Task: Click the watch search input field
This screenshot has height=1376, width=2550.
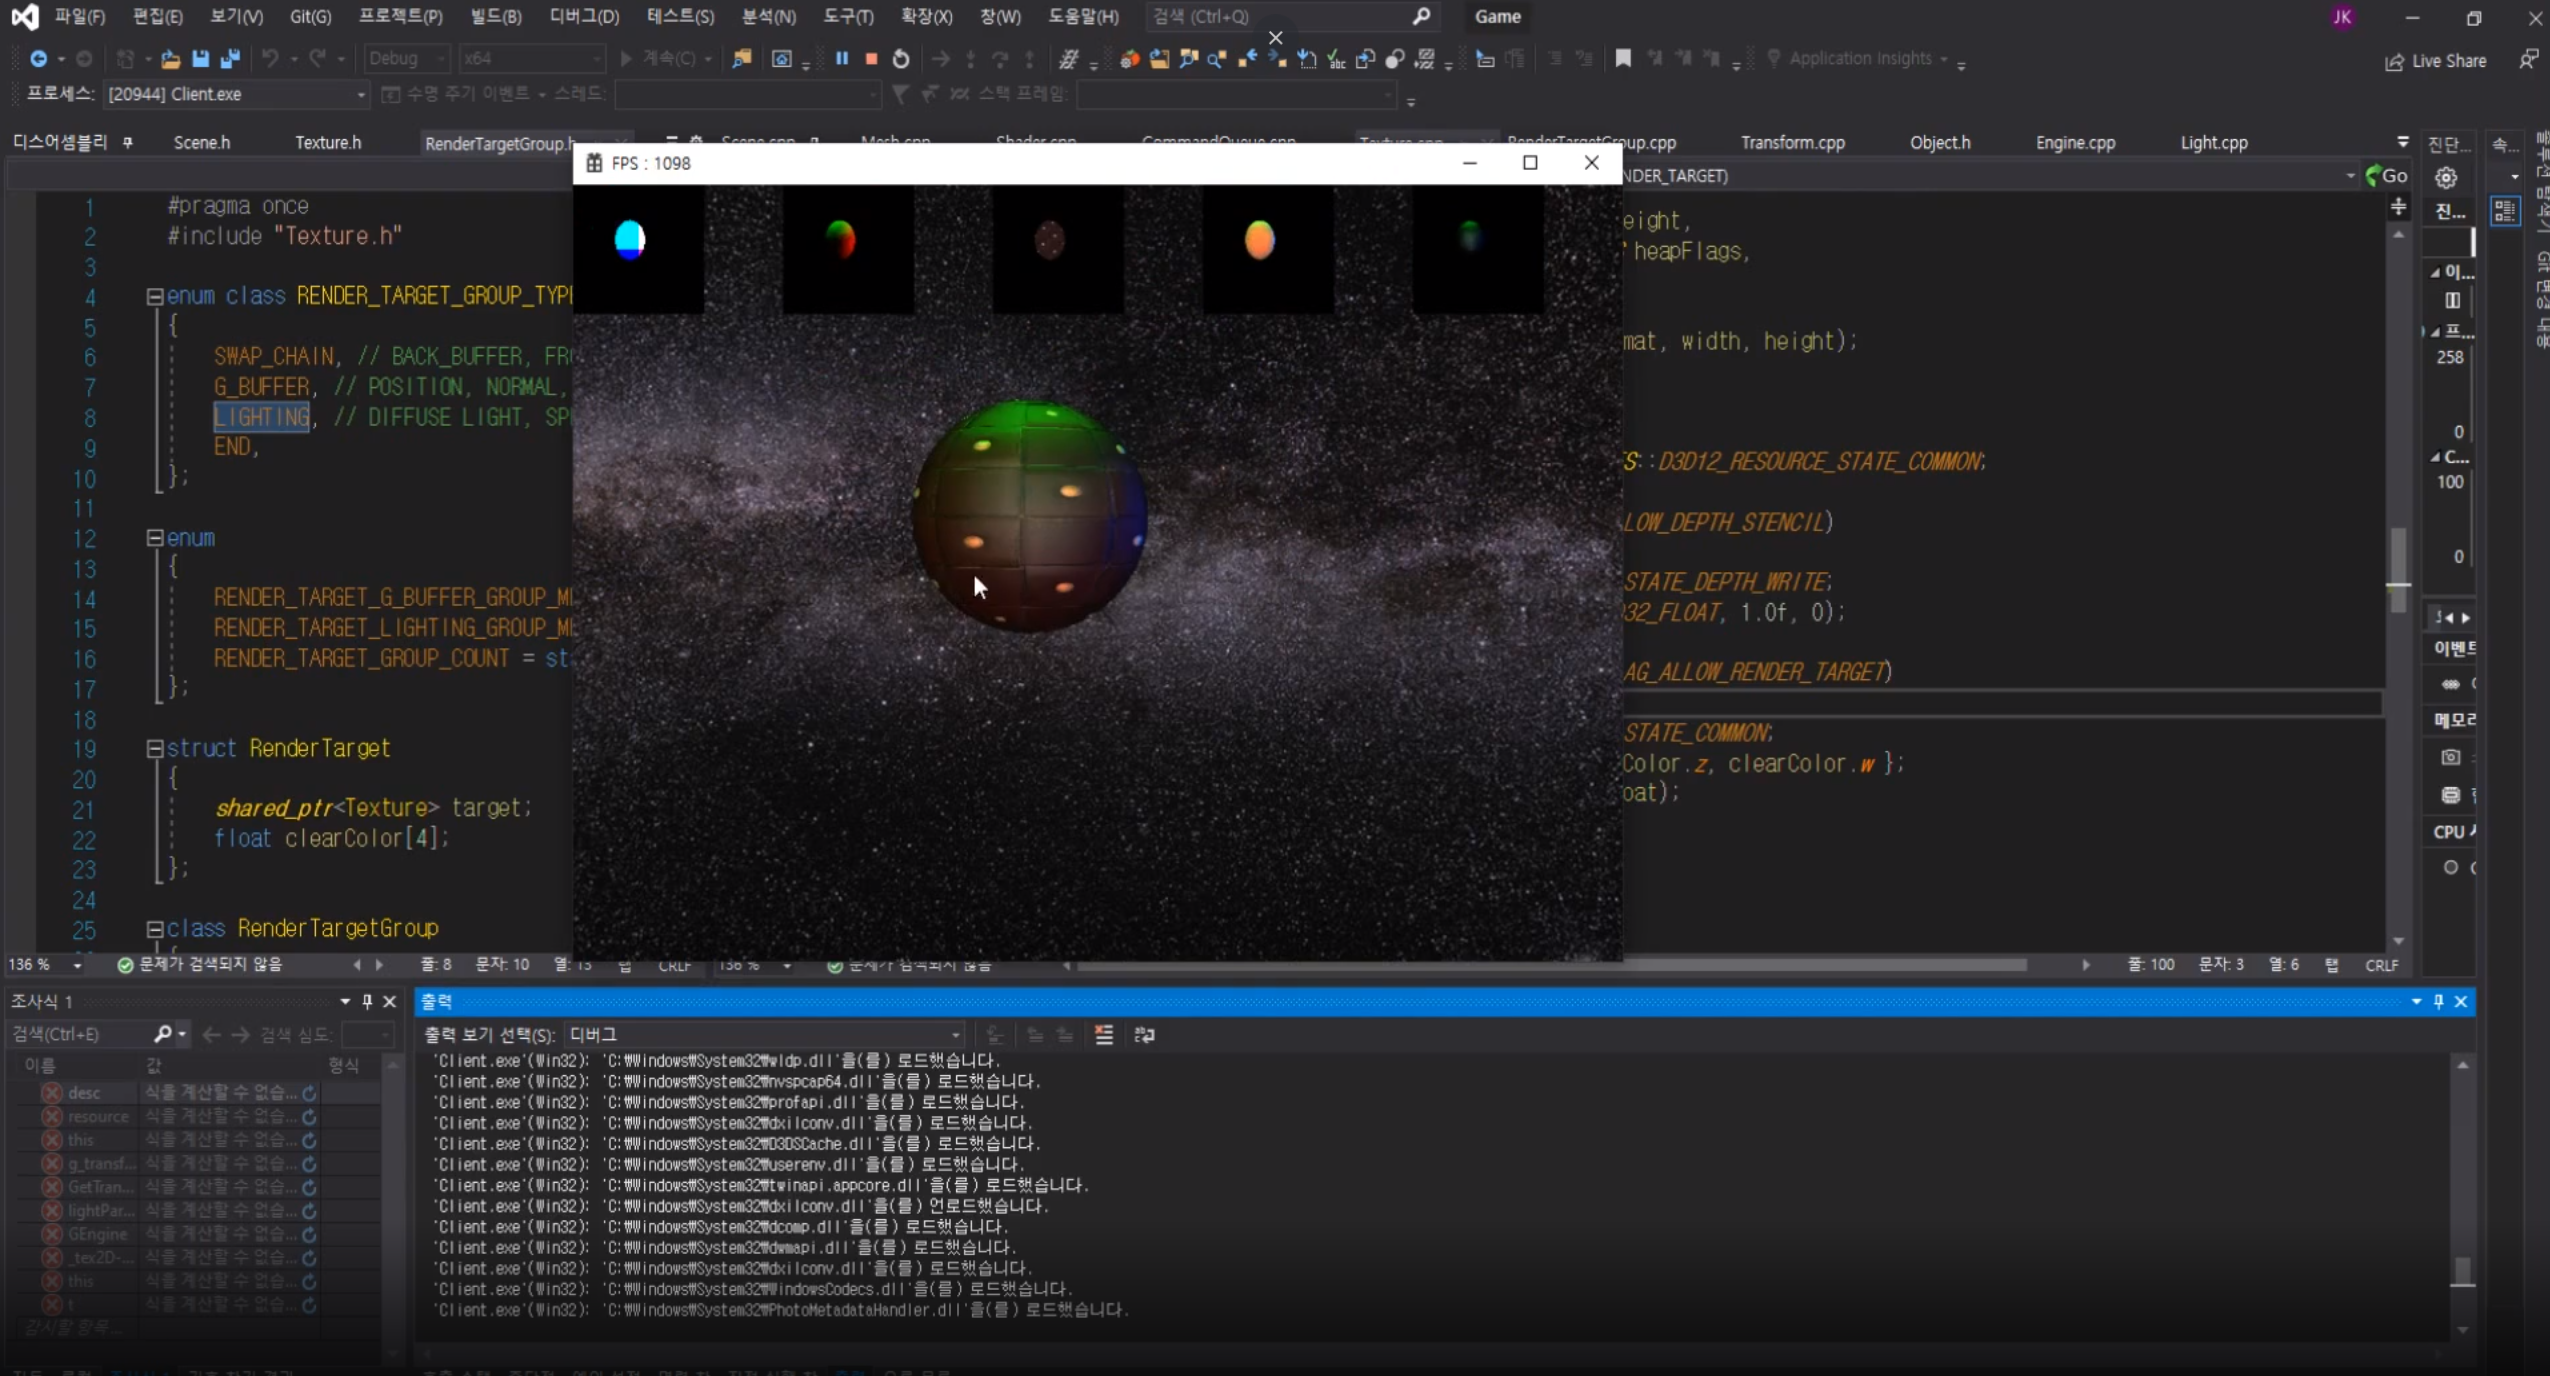Action: click(79, 1034)
